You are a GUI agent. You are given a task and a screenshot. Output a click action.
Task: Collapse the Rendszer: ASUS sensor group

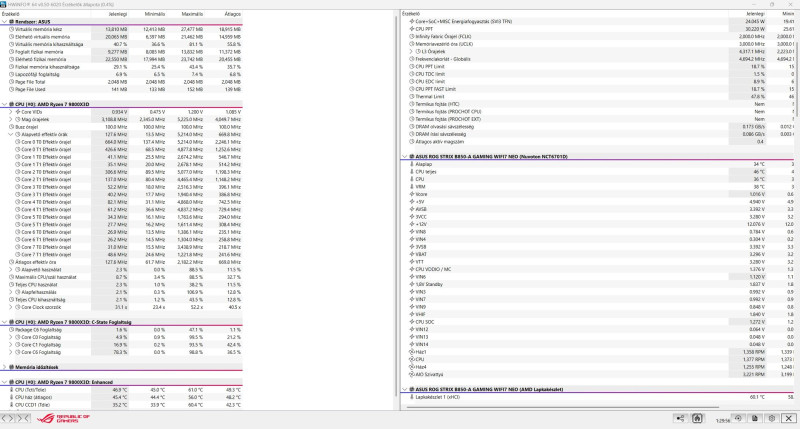pyautogui.click(x=5, y=22)
